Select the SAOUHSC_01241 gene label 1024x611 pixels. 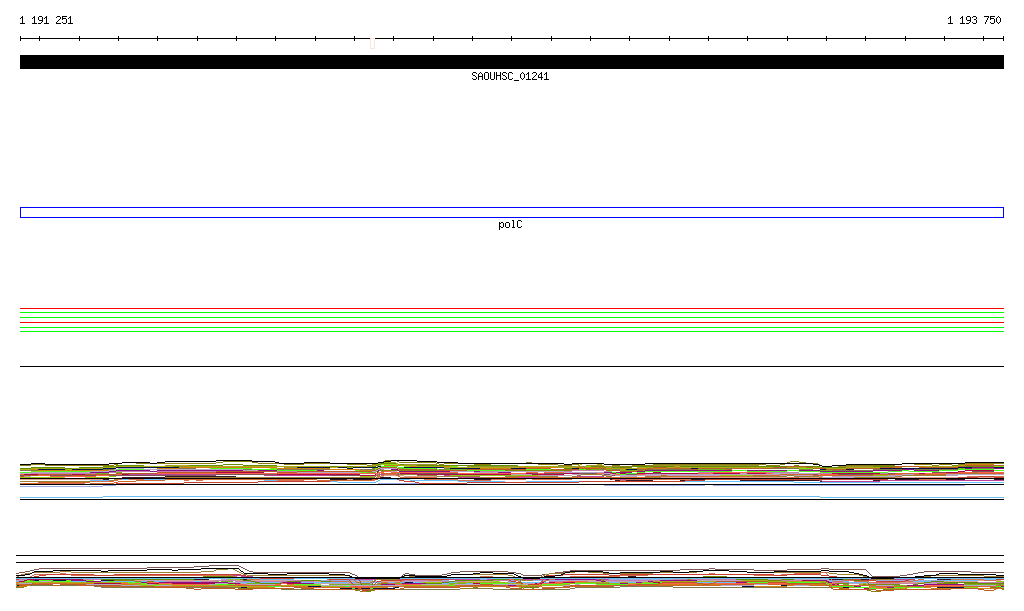point(510,76)
